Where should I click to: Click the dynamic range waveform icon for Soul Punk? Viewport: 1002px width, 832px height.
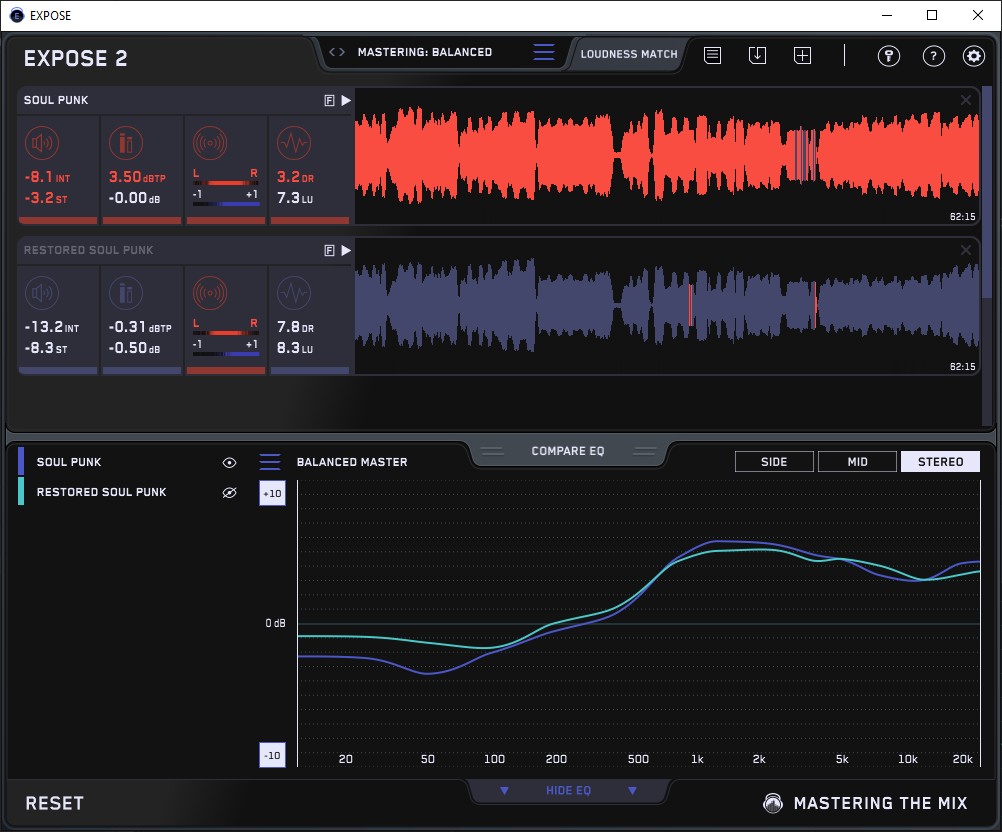pyautogui.click(x=293, y=144)
